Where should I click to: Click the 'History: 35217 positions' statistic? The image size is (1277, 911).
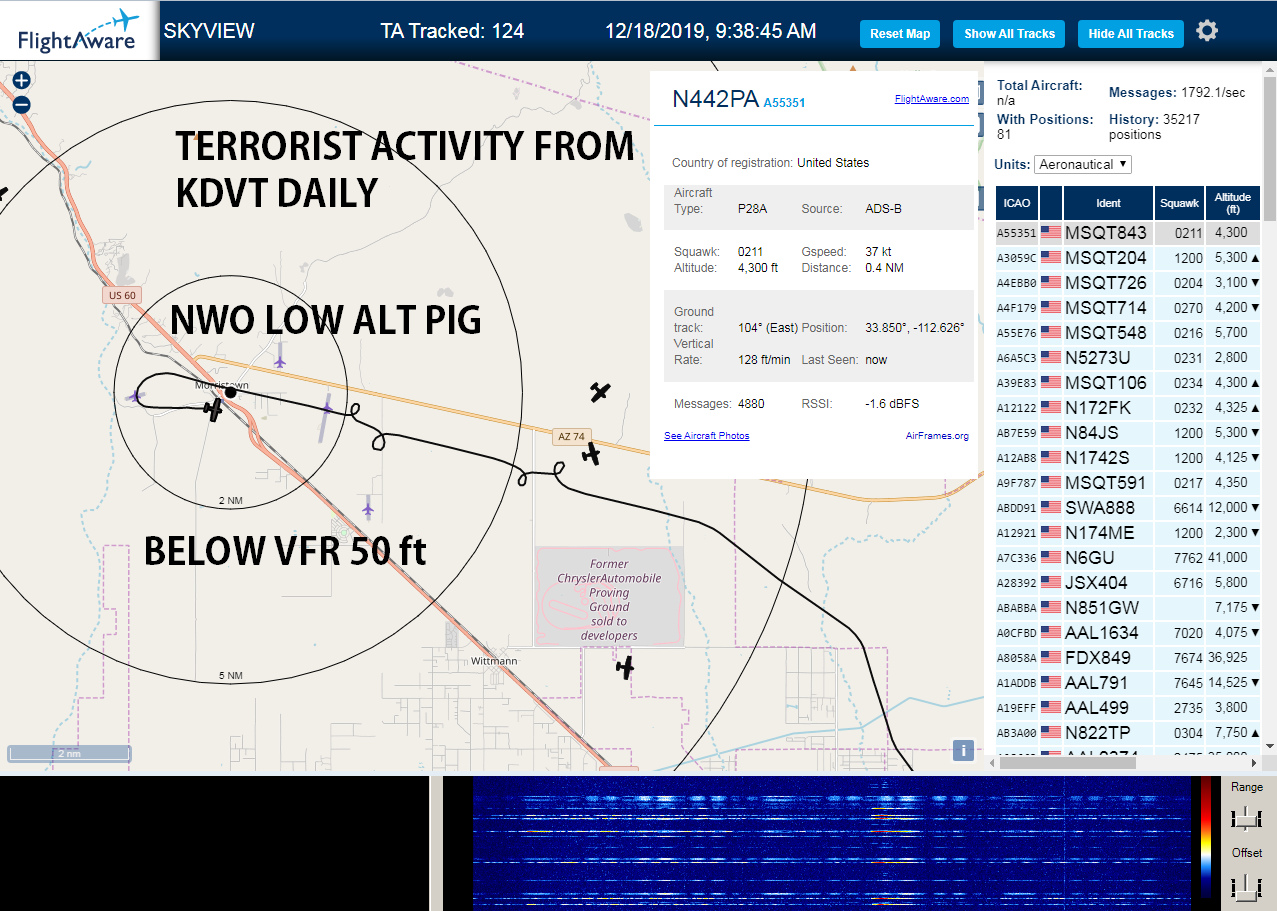(1154, 126)
